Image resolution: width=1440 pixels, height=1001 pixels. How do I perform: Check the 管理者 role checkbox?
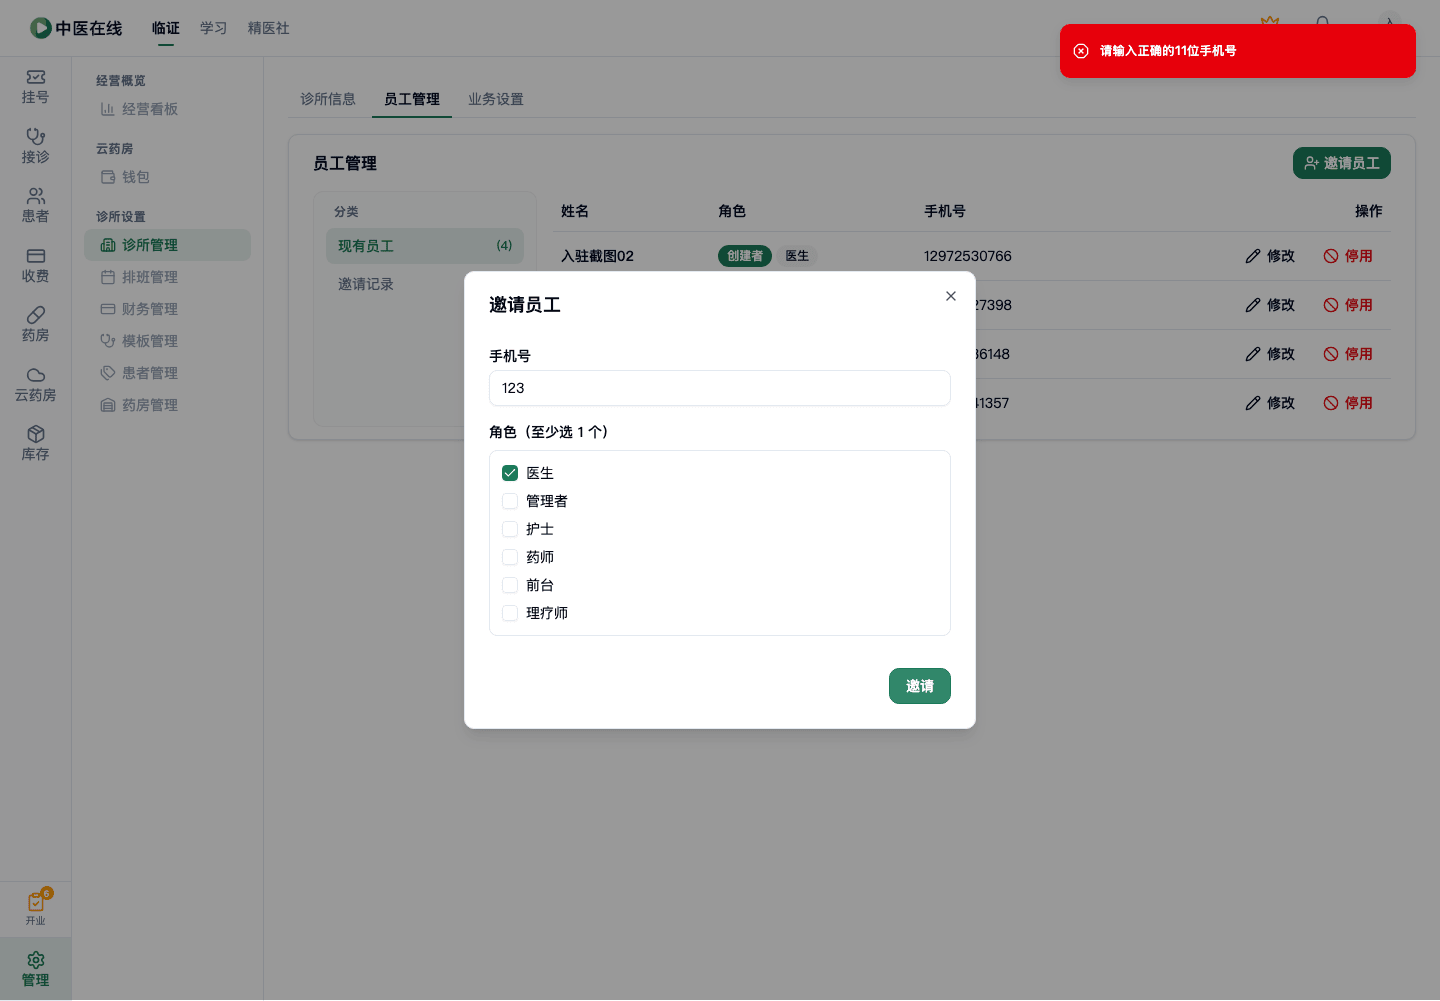point(510,501)
